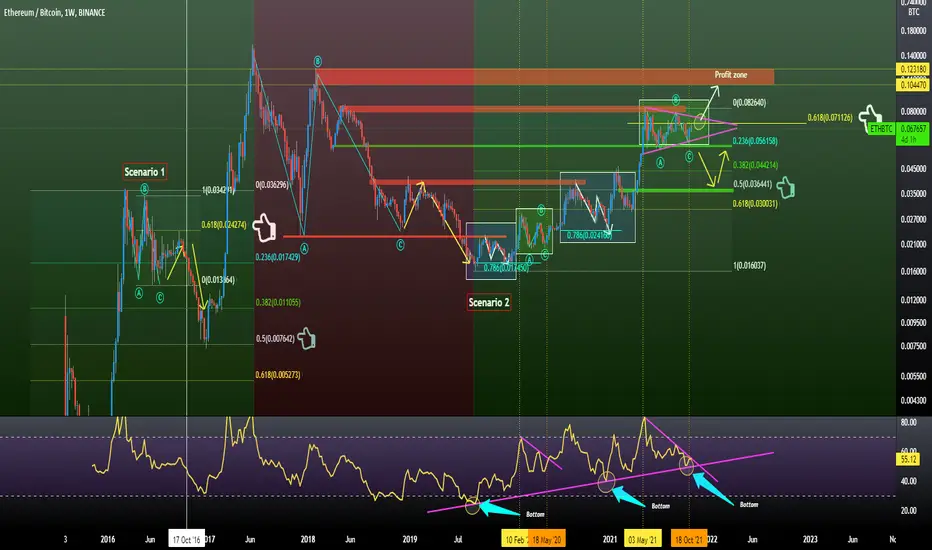Click the 0.618(0.071126) fib label
Viewport: 932px width, 550px height.
[830, 118]
